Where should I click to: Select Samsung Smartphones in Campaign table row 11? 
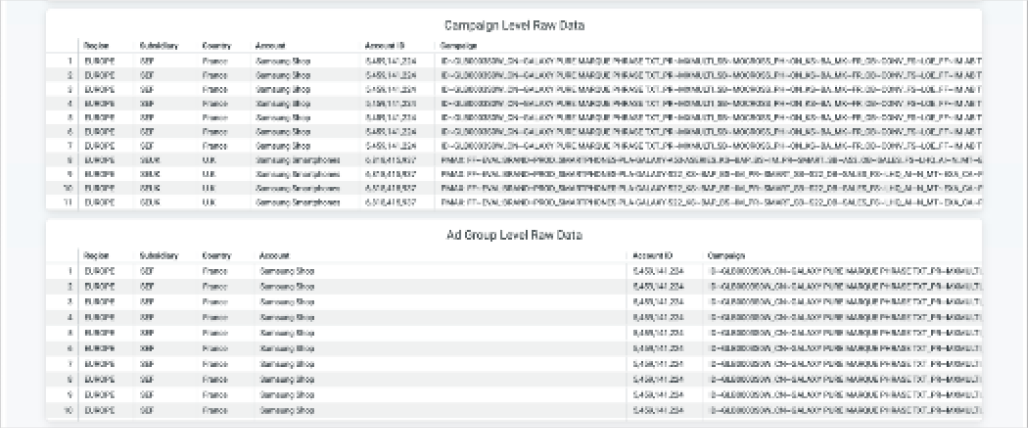(298, 203)
